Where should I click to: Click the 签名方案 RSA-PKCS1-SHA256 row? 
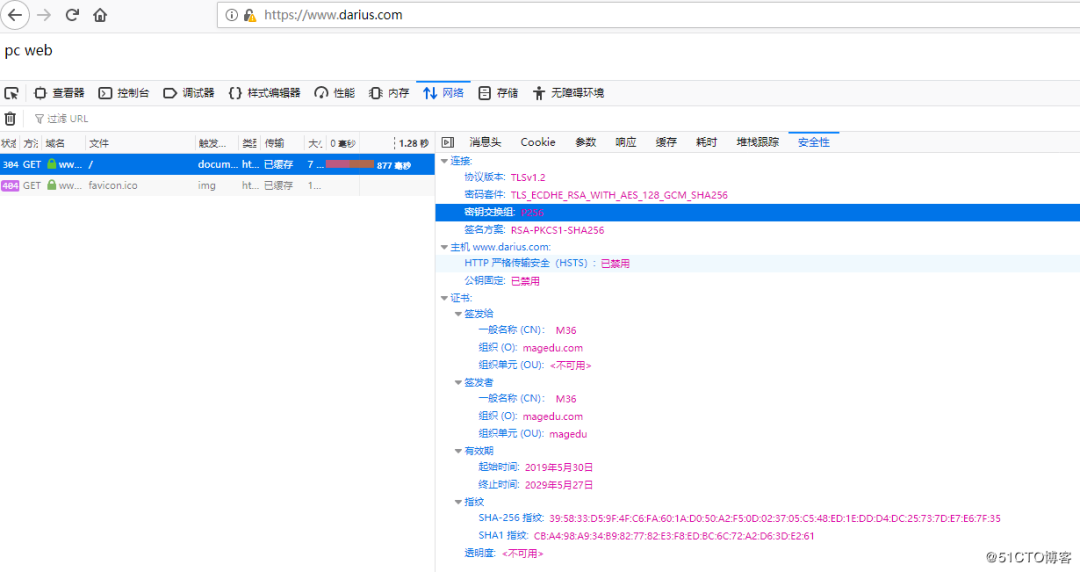pos(758,230)
